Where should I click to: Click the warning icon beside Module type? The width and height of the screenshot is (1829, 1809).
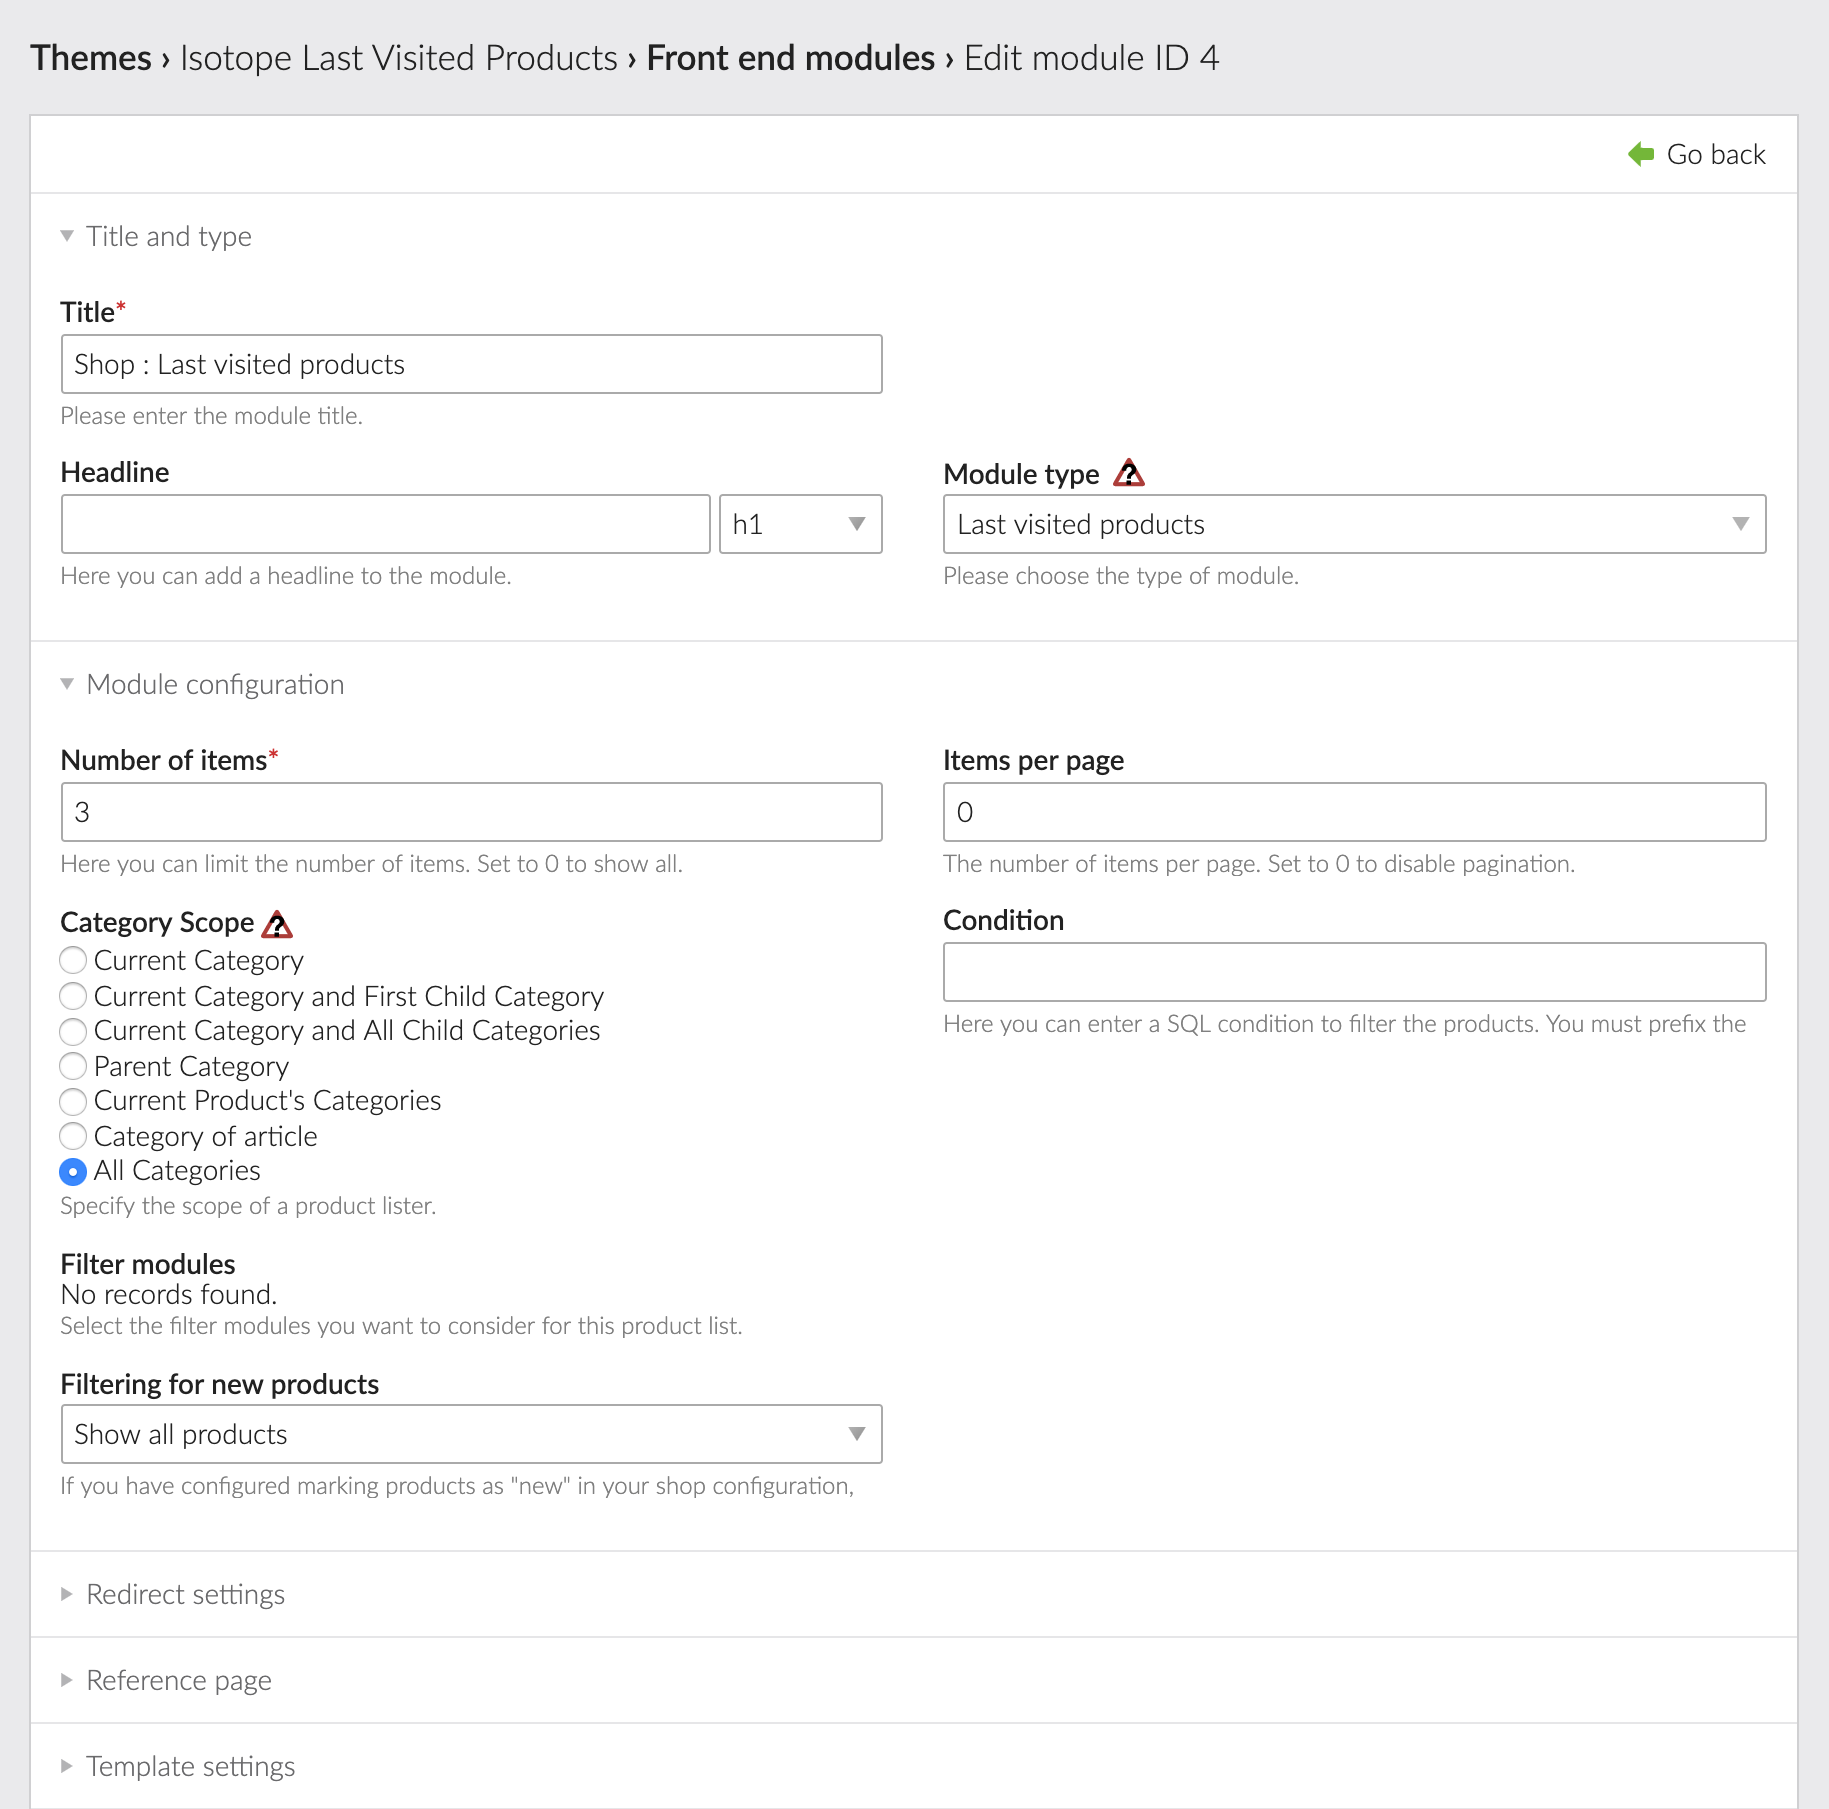click(x=1129, y=473)
